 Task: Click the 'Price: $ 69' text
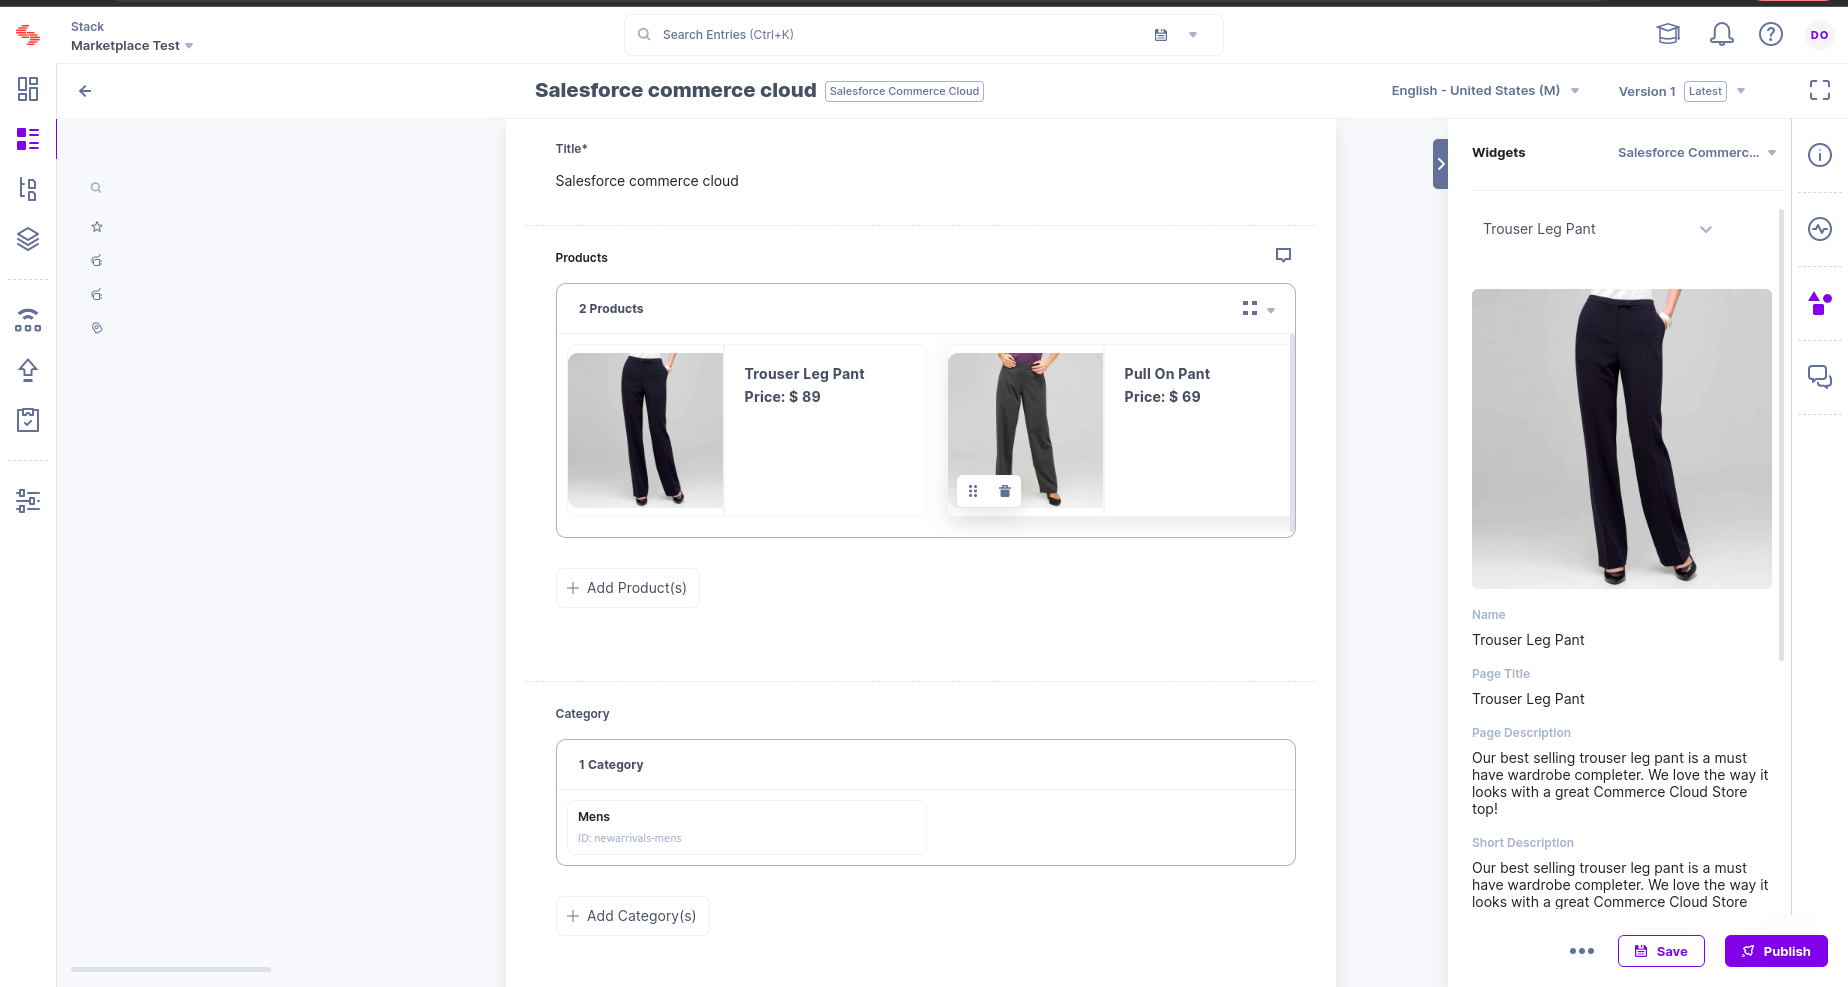1162,397
